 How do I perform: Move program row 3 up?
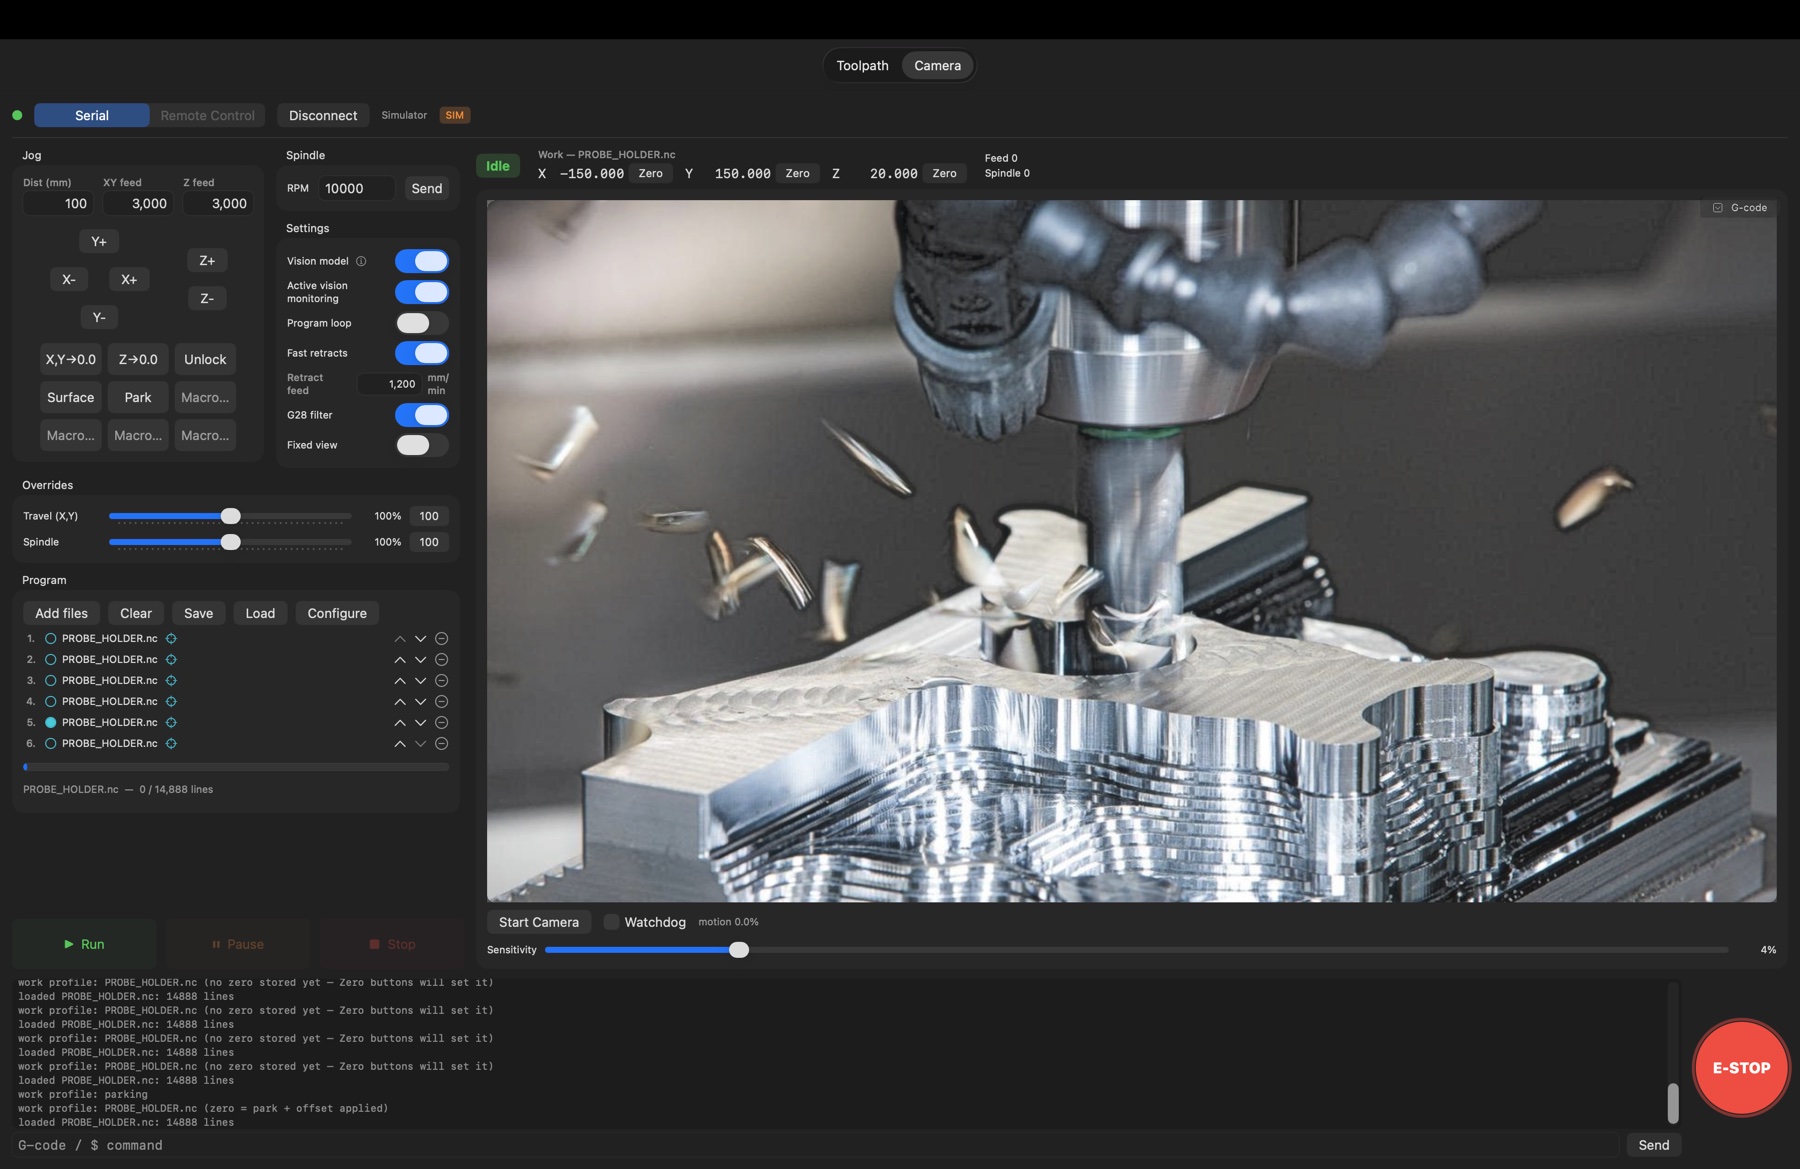click(400, 681)
